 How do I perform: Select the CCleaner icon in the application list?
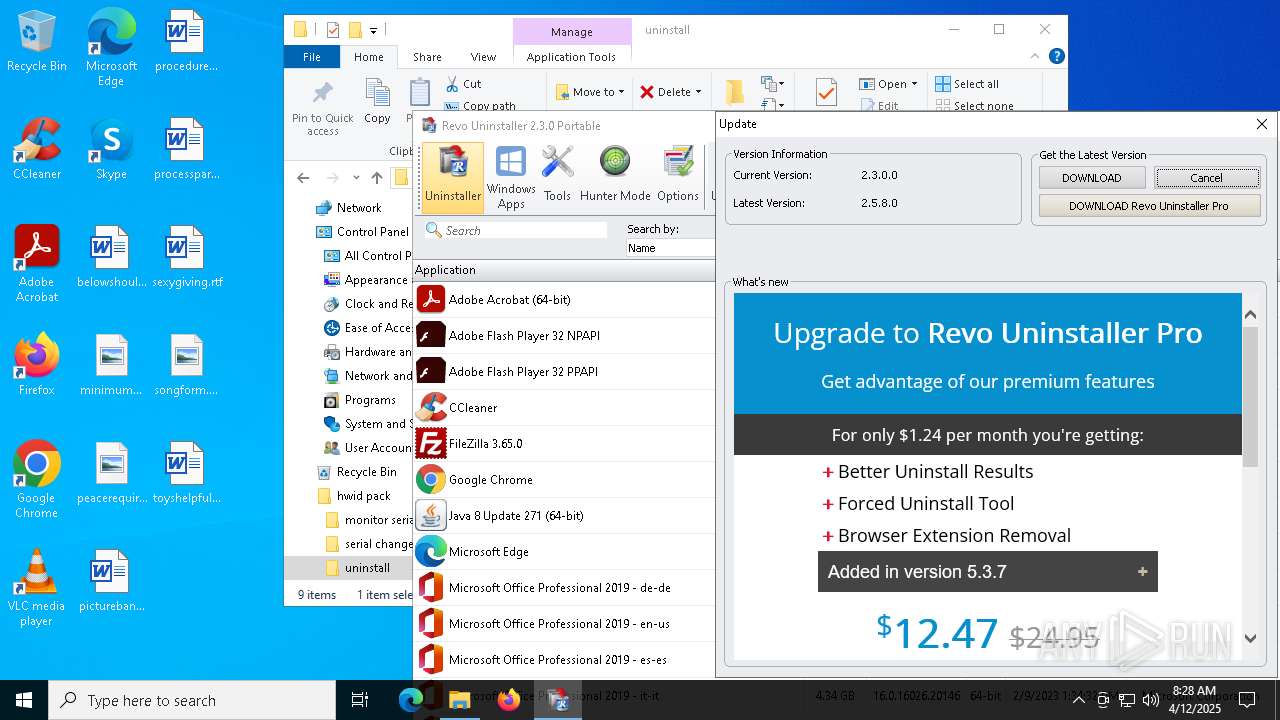pyautogui.click(x=431, y=407)
